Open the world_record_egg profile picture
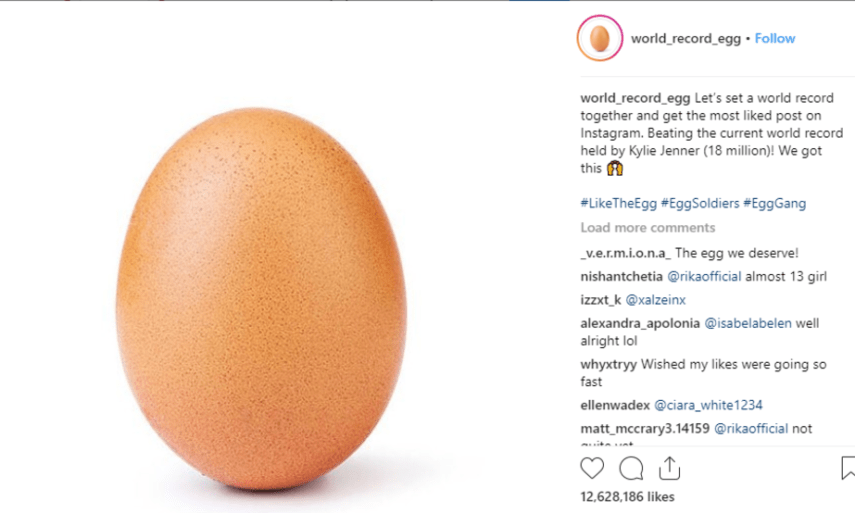 (600, 38)
